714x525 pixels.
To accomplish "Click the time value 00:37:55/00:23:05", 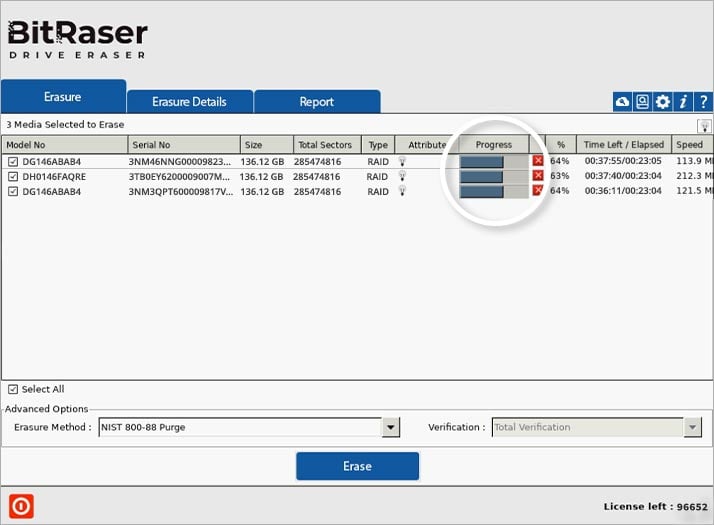I will coord(623,161).
